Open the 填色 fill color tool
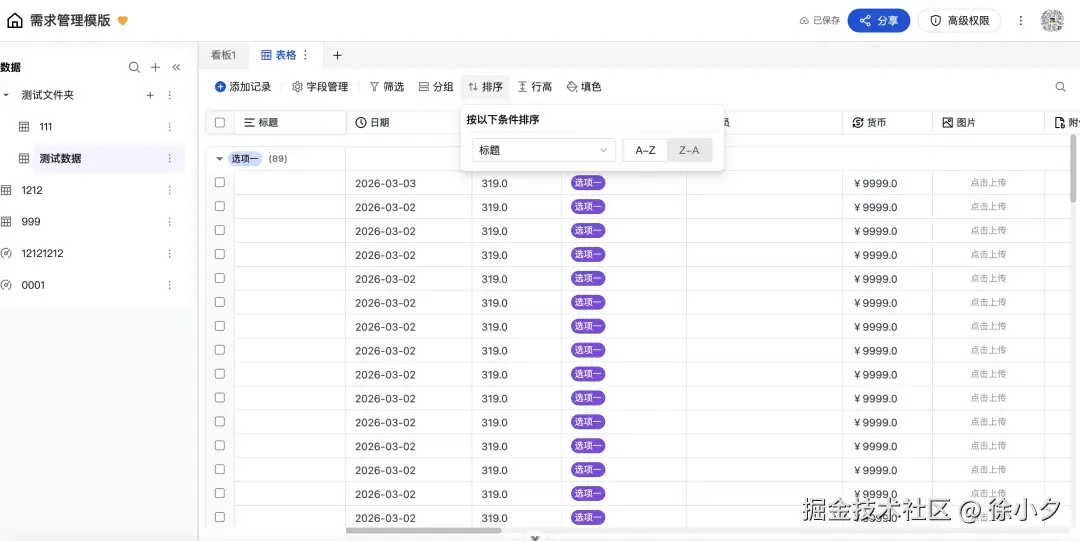1080x541 pixels. point(584,87)
